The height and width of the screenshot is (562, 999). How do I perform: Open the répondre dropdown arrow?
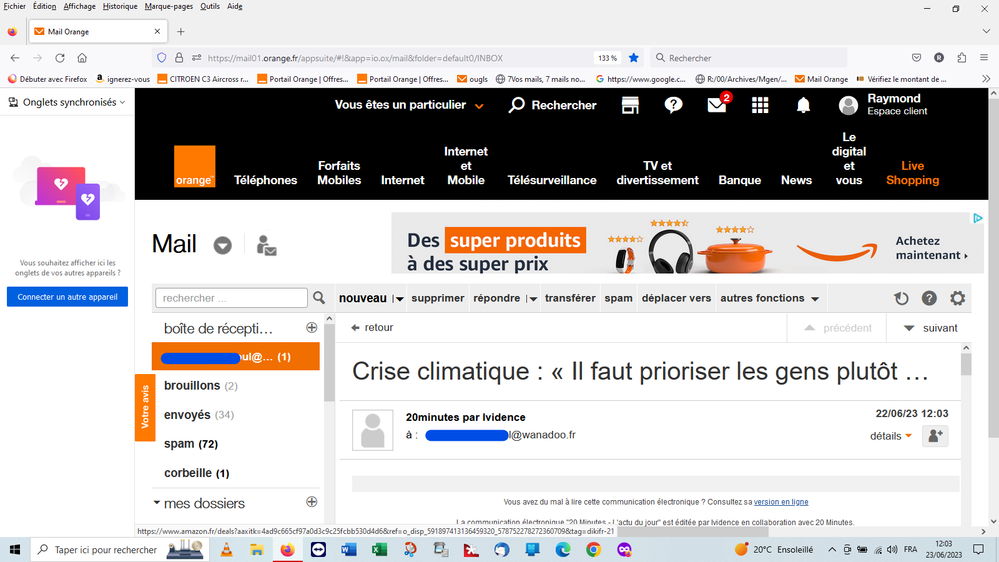pos(532,298)
